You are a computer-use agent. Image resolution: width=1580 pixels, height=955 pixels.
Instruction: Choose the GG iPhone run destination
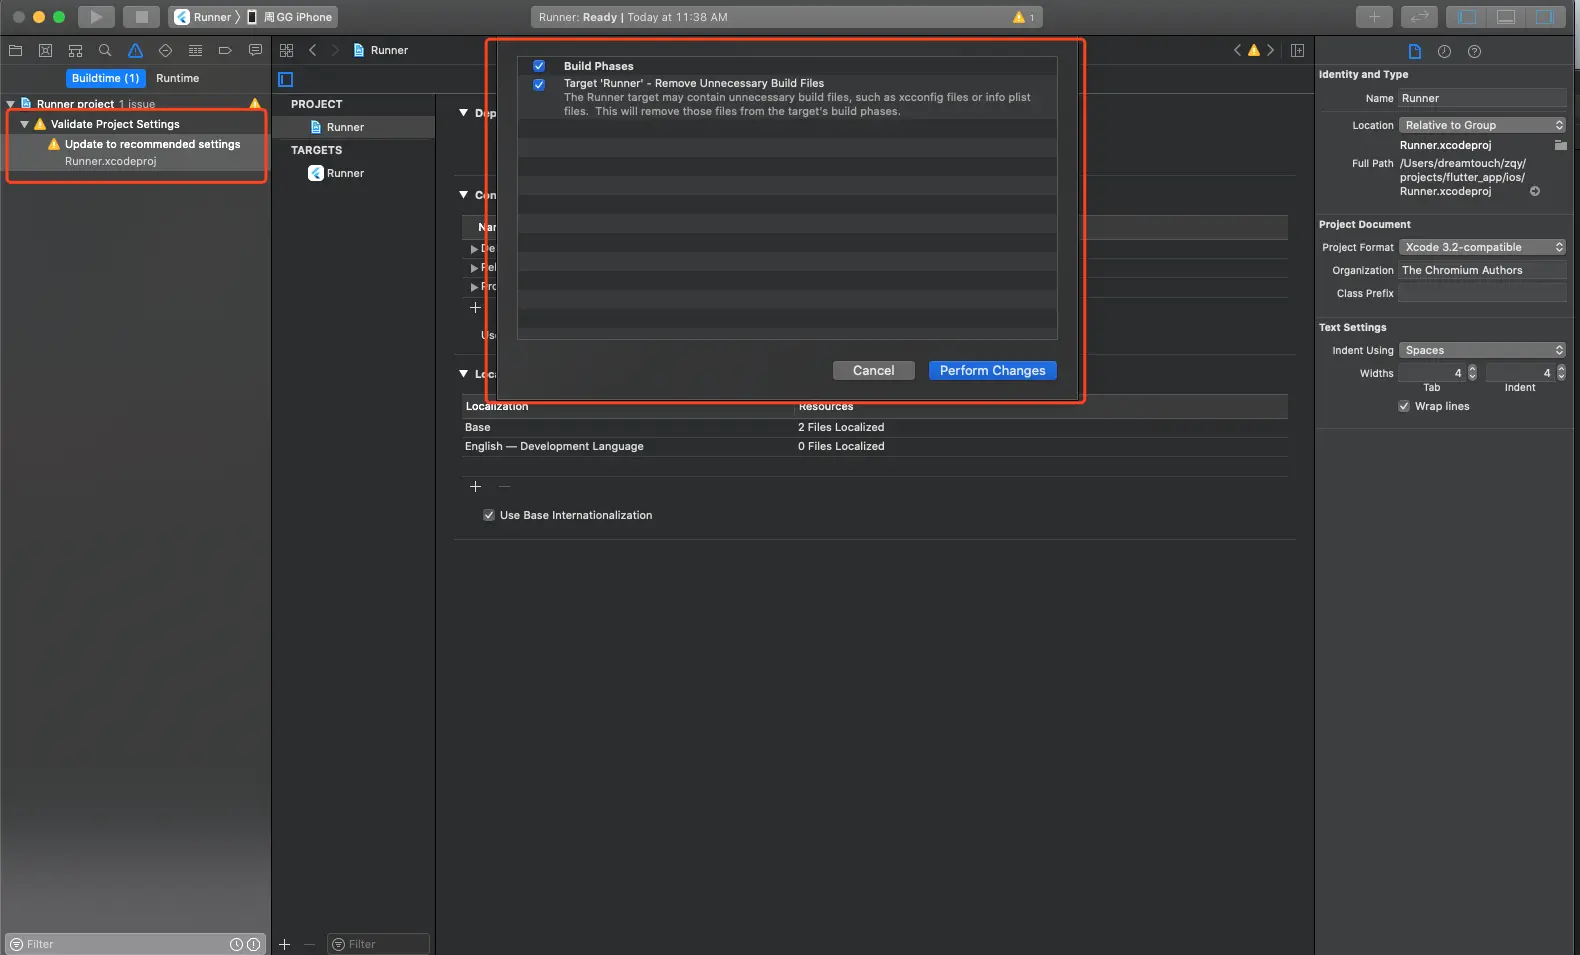(291, 17)
